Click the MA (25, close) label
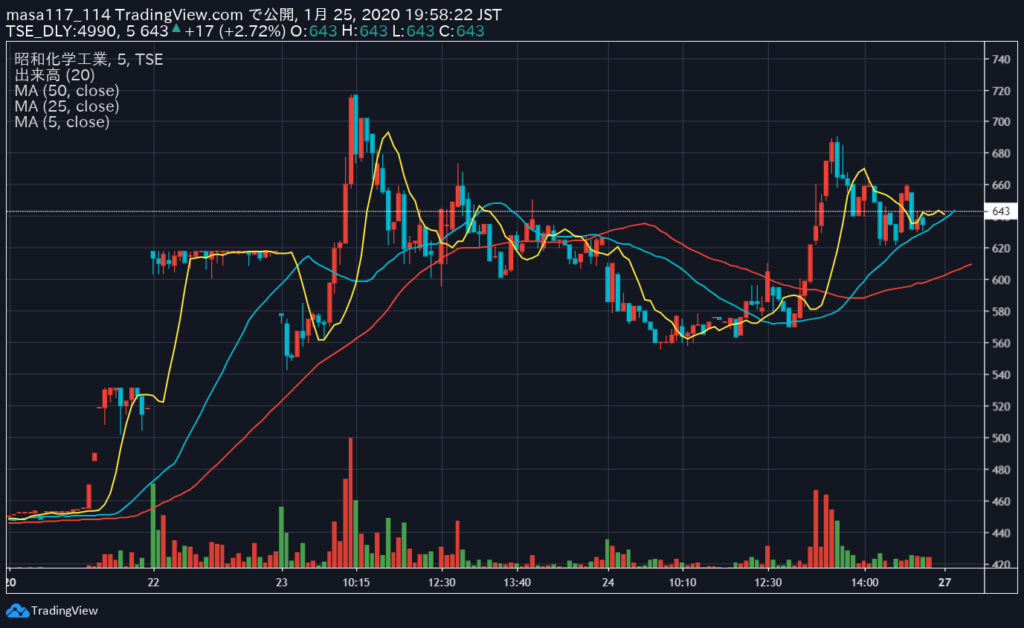The image size is (1024, 628). (x=67, y=106)
